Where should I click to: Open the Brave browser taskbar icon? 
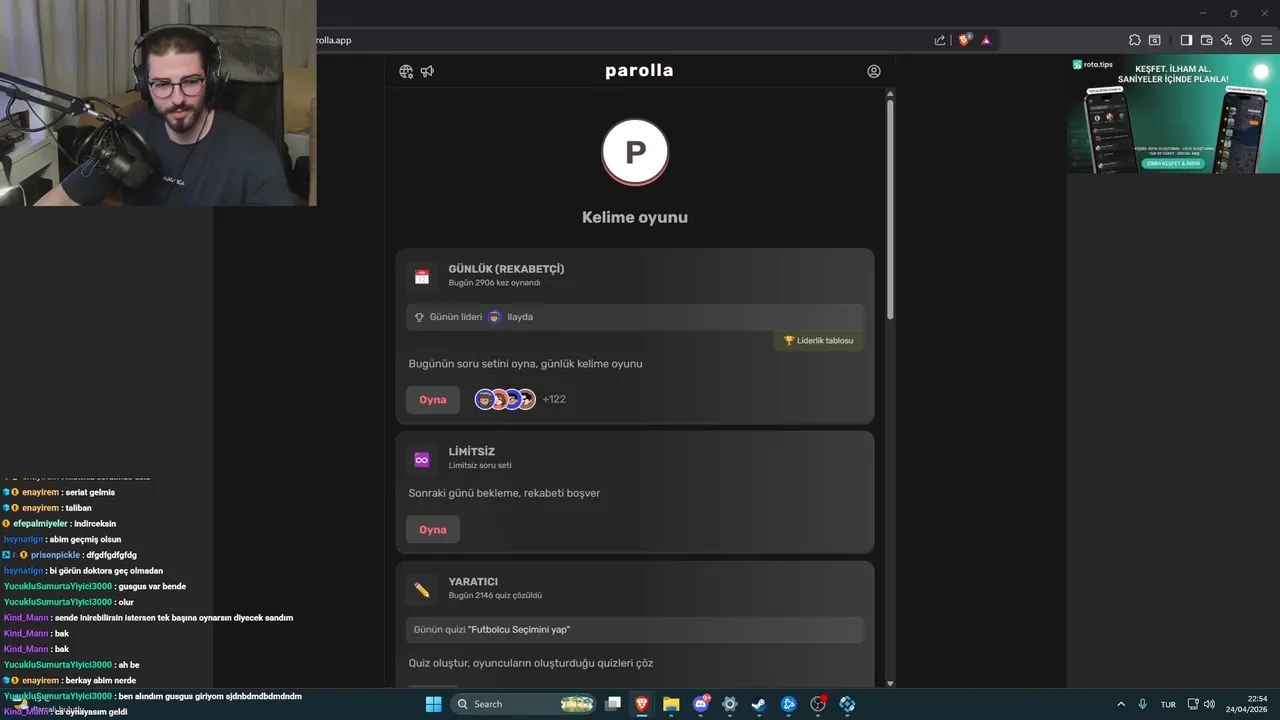642,704
